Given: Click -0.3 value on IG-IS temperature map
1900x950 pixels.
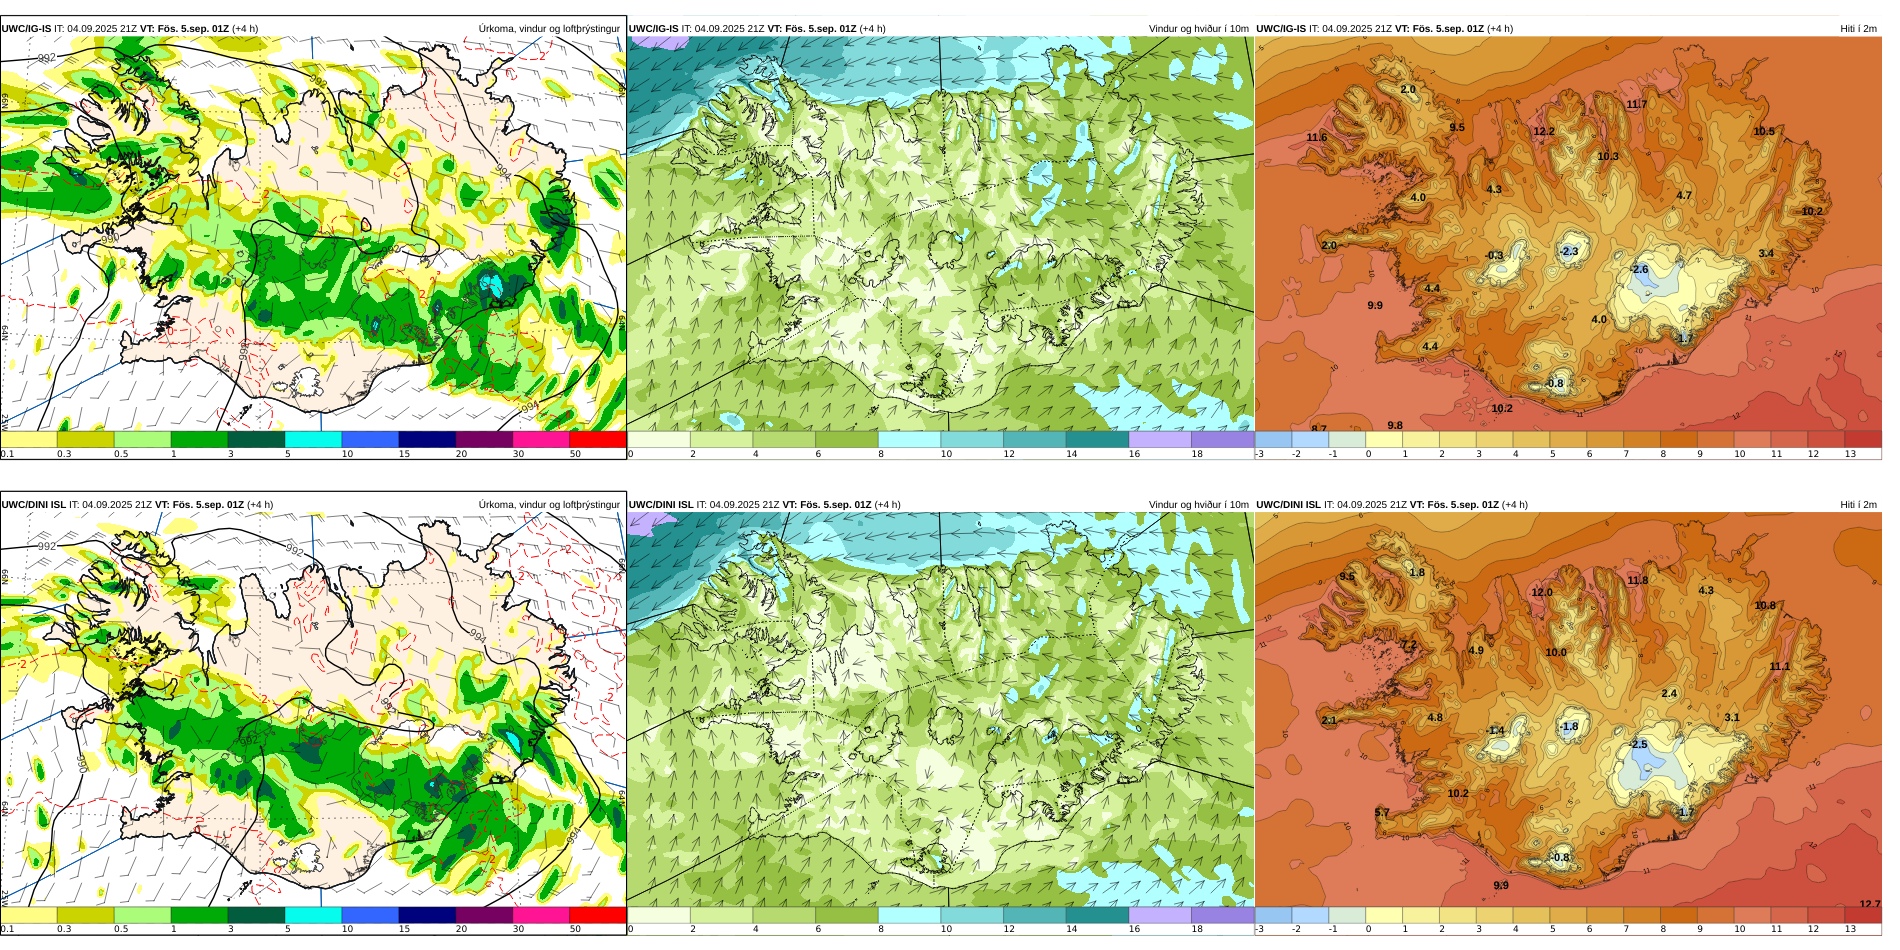Looking at the screenshot, I should tap(1495, 256).
